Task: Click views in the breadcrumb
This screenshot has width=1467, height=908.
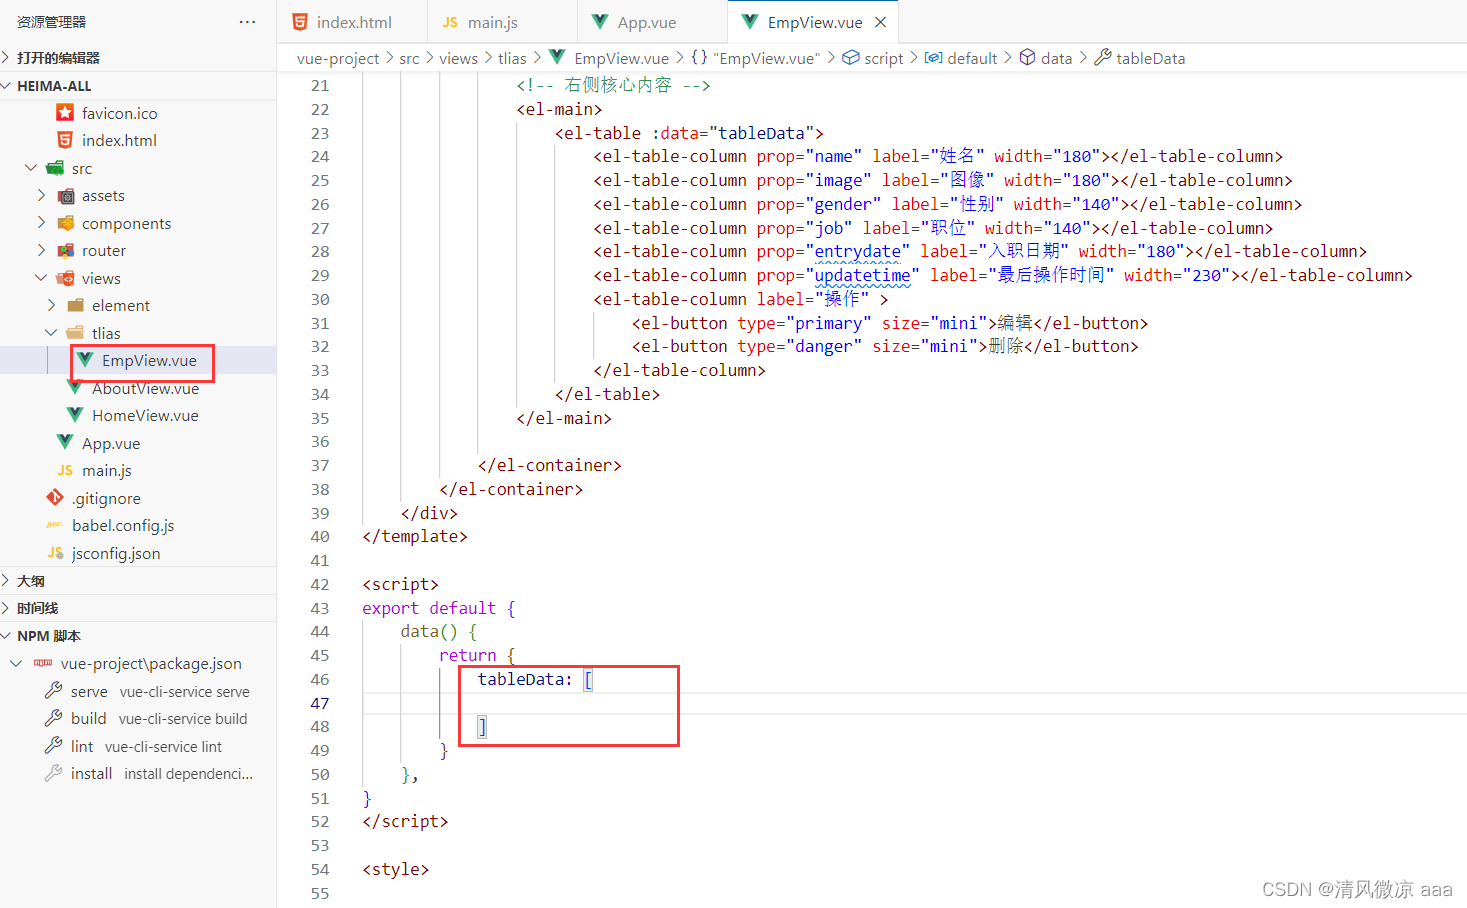Action: click(458, 59)
